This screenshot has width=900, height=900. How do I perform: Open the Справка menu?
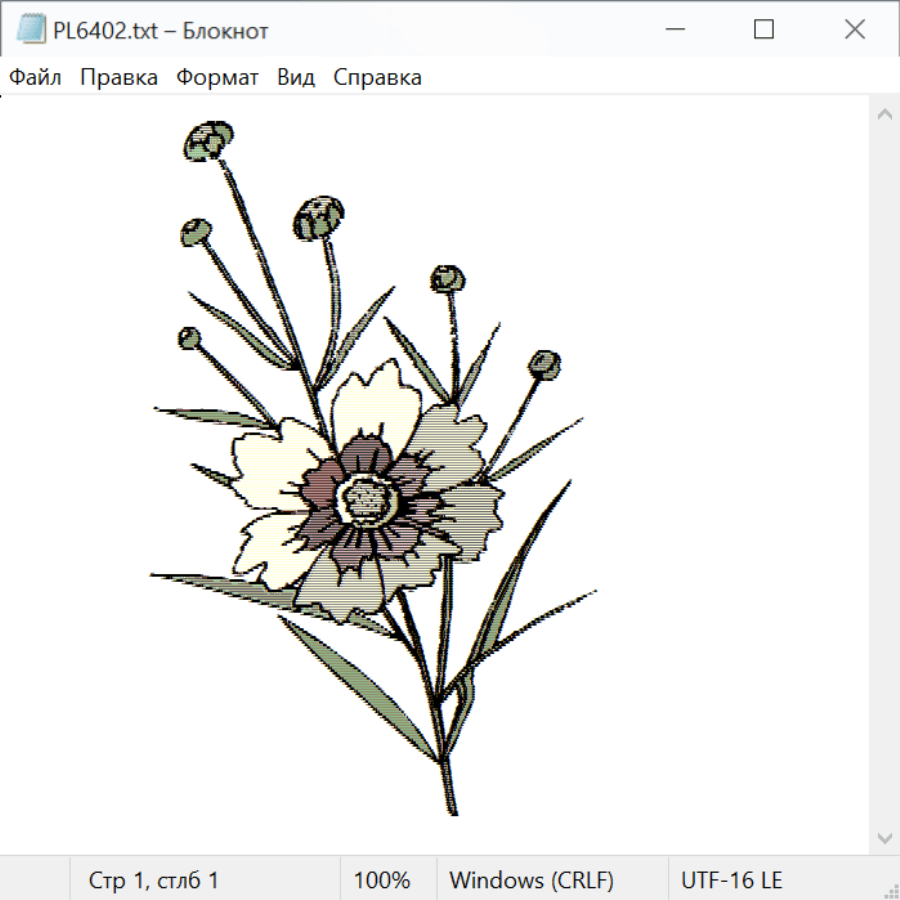tap(377, 77)
